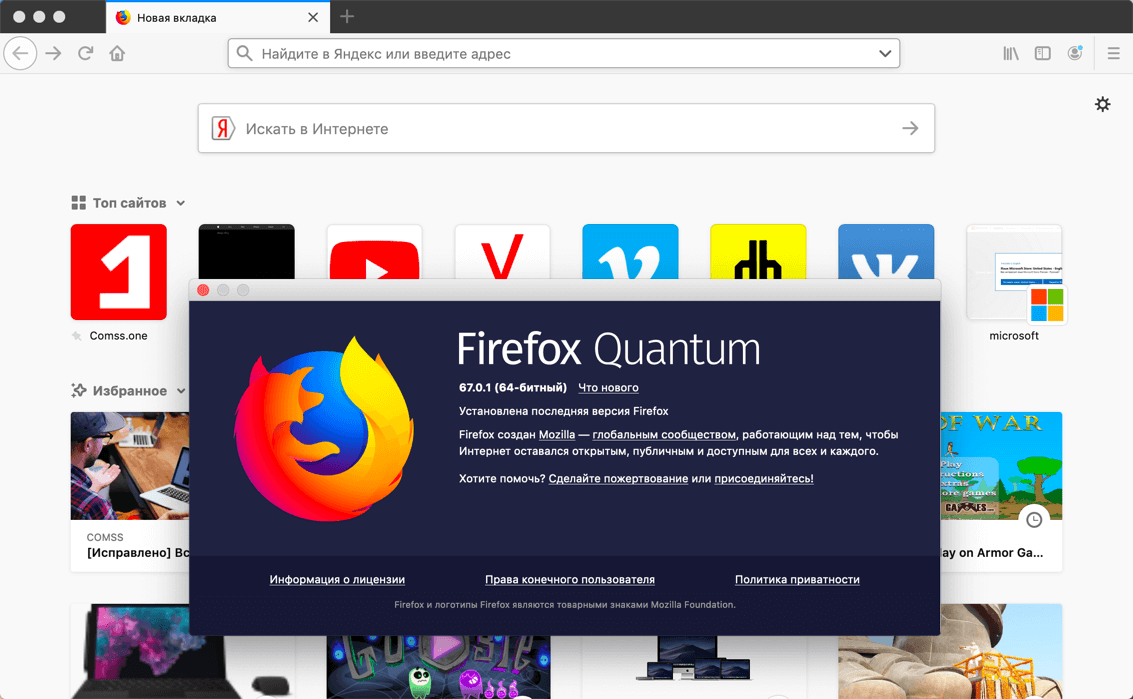Collapse the Топ сайтов section
1133x699 pixels.
(180, 202)
